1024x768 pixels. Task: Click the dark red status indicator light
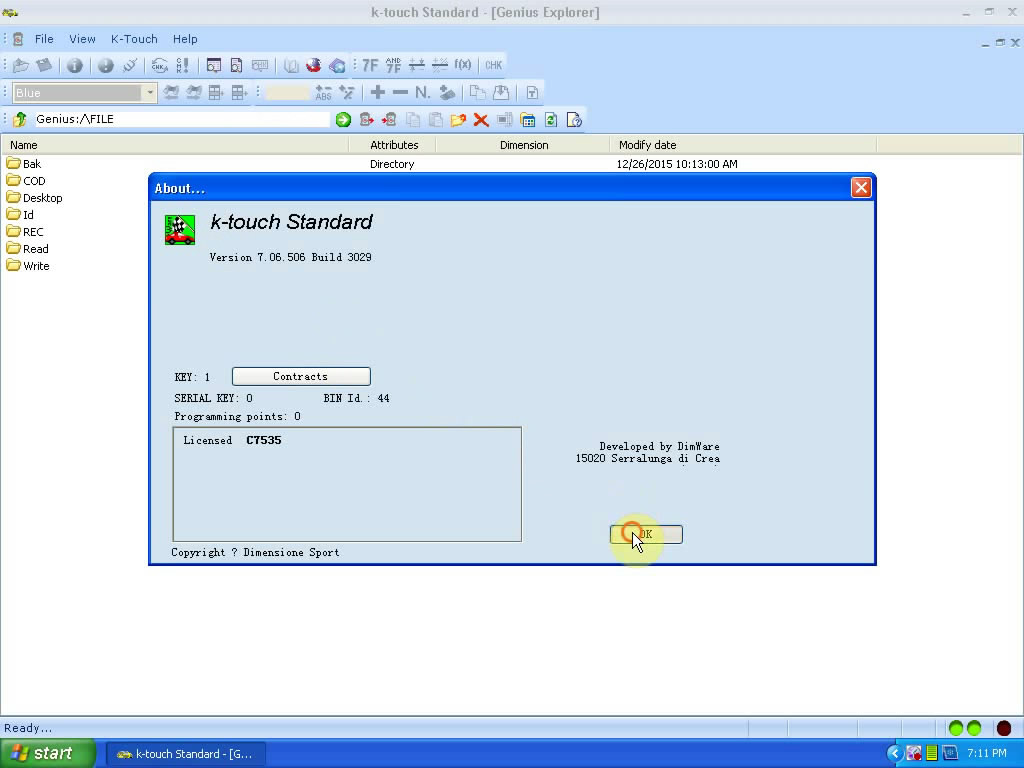coord(1004,728)
